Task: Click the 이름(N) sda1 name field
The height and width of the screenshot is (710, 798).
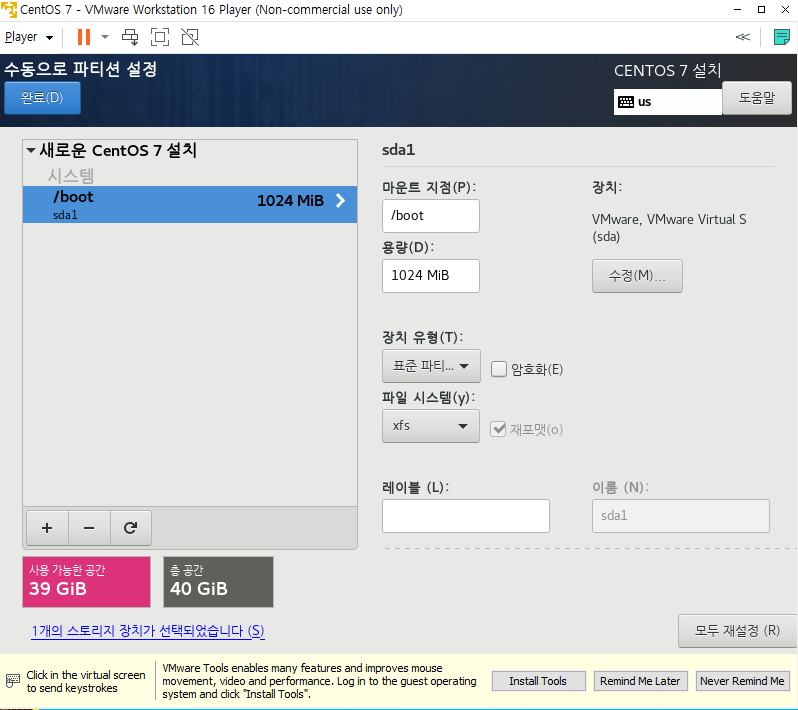Action: [x=680, y=516]
